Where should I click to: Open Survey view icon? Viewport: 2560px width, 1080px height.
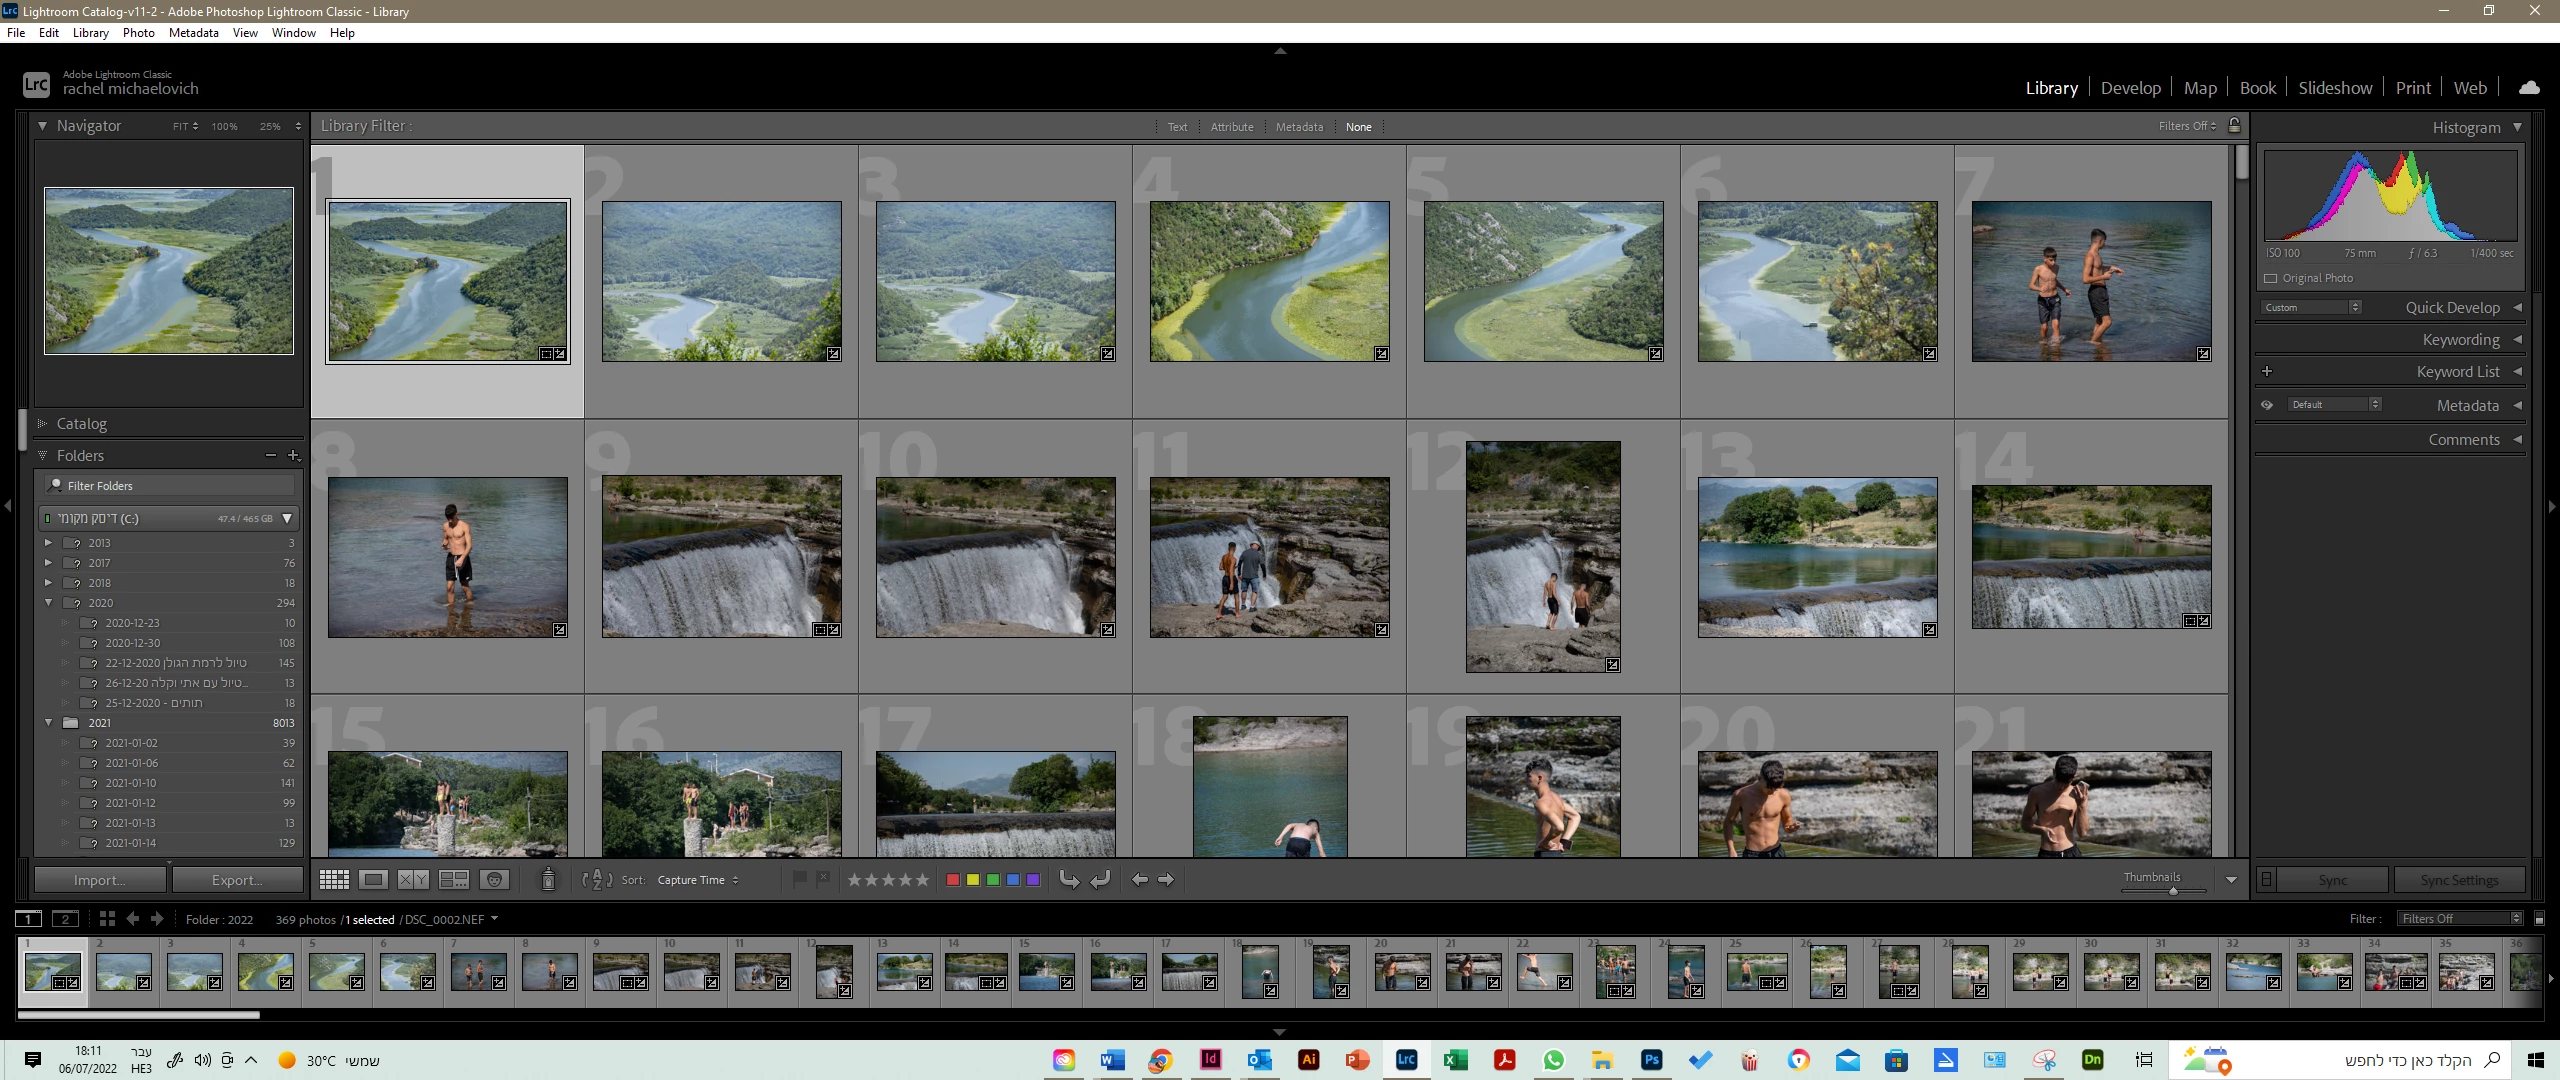454,880
